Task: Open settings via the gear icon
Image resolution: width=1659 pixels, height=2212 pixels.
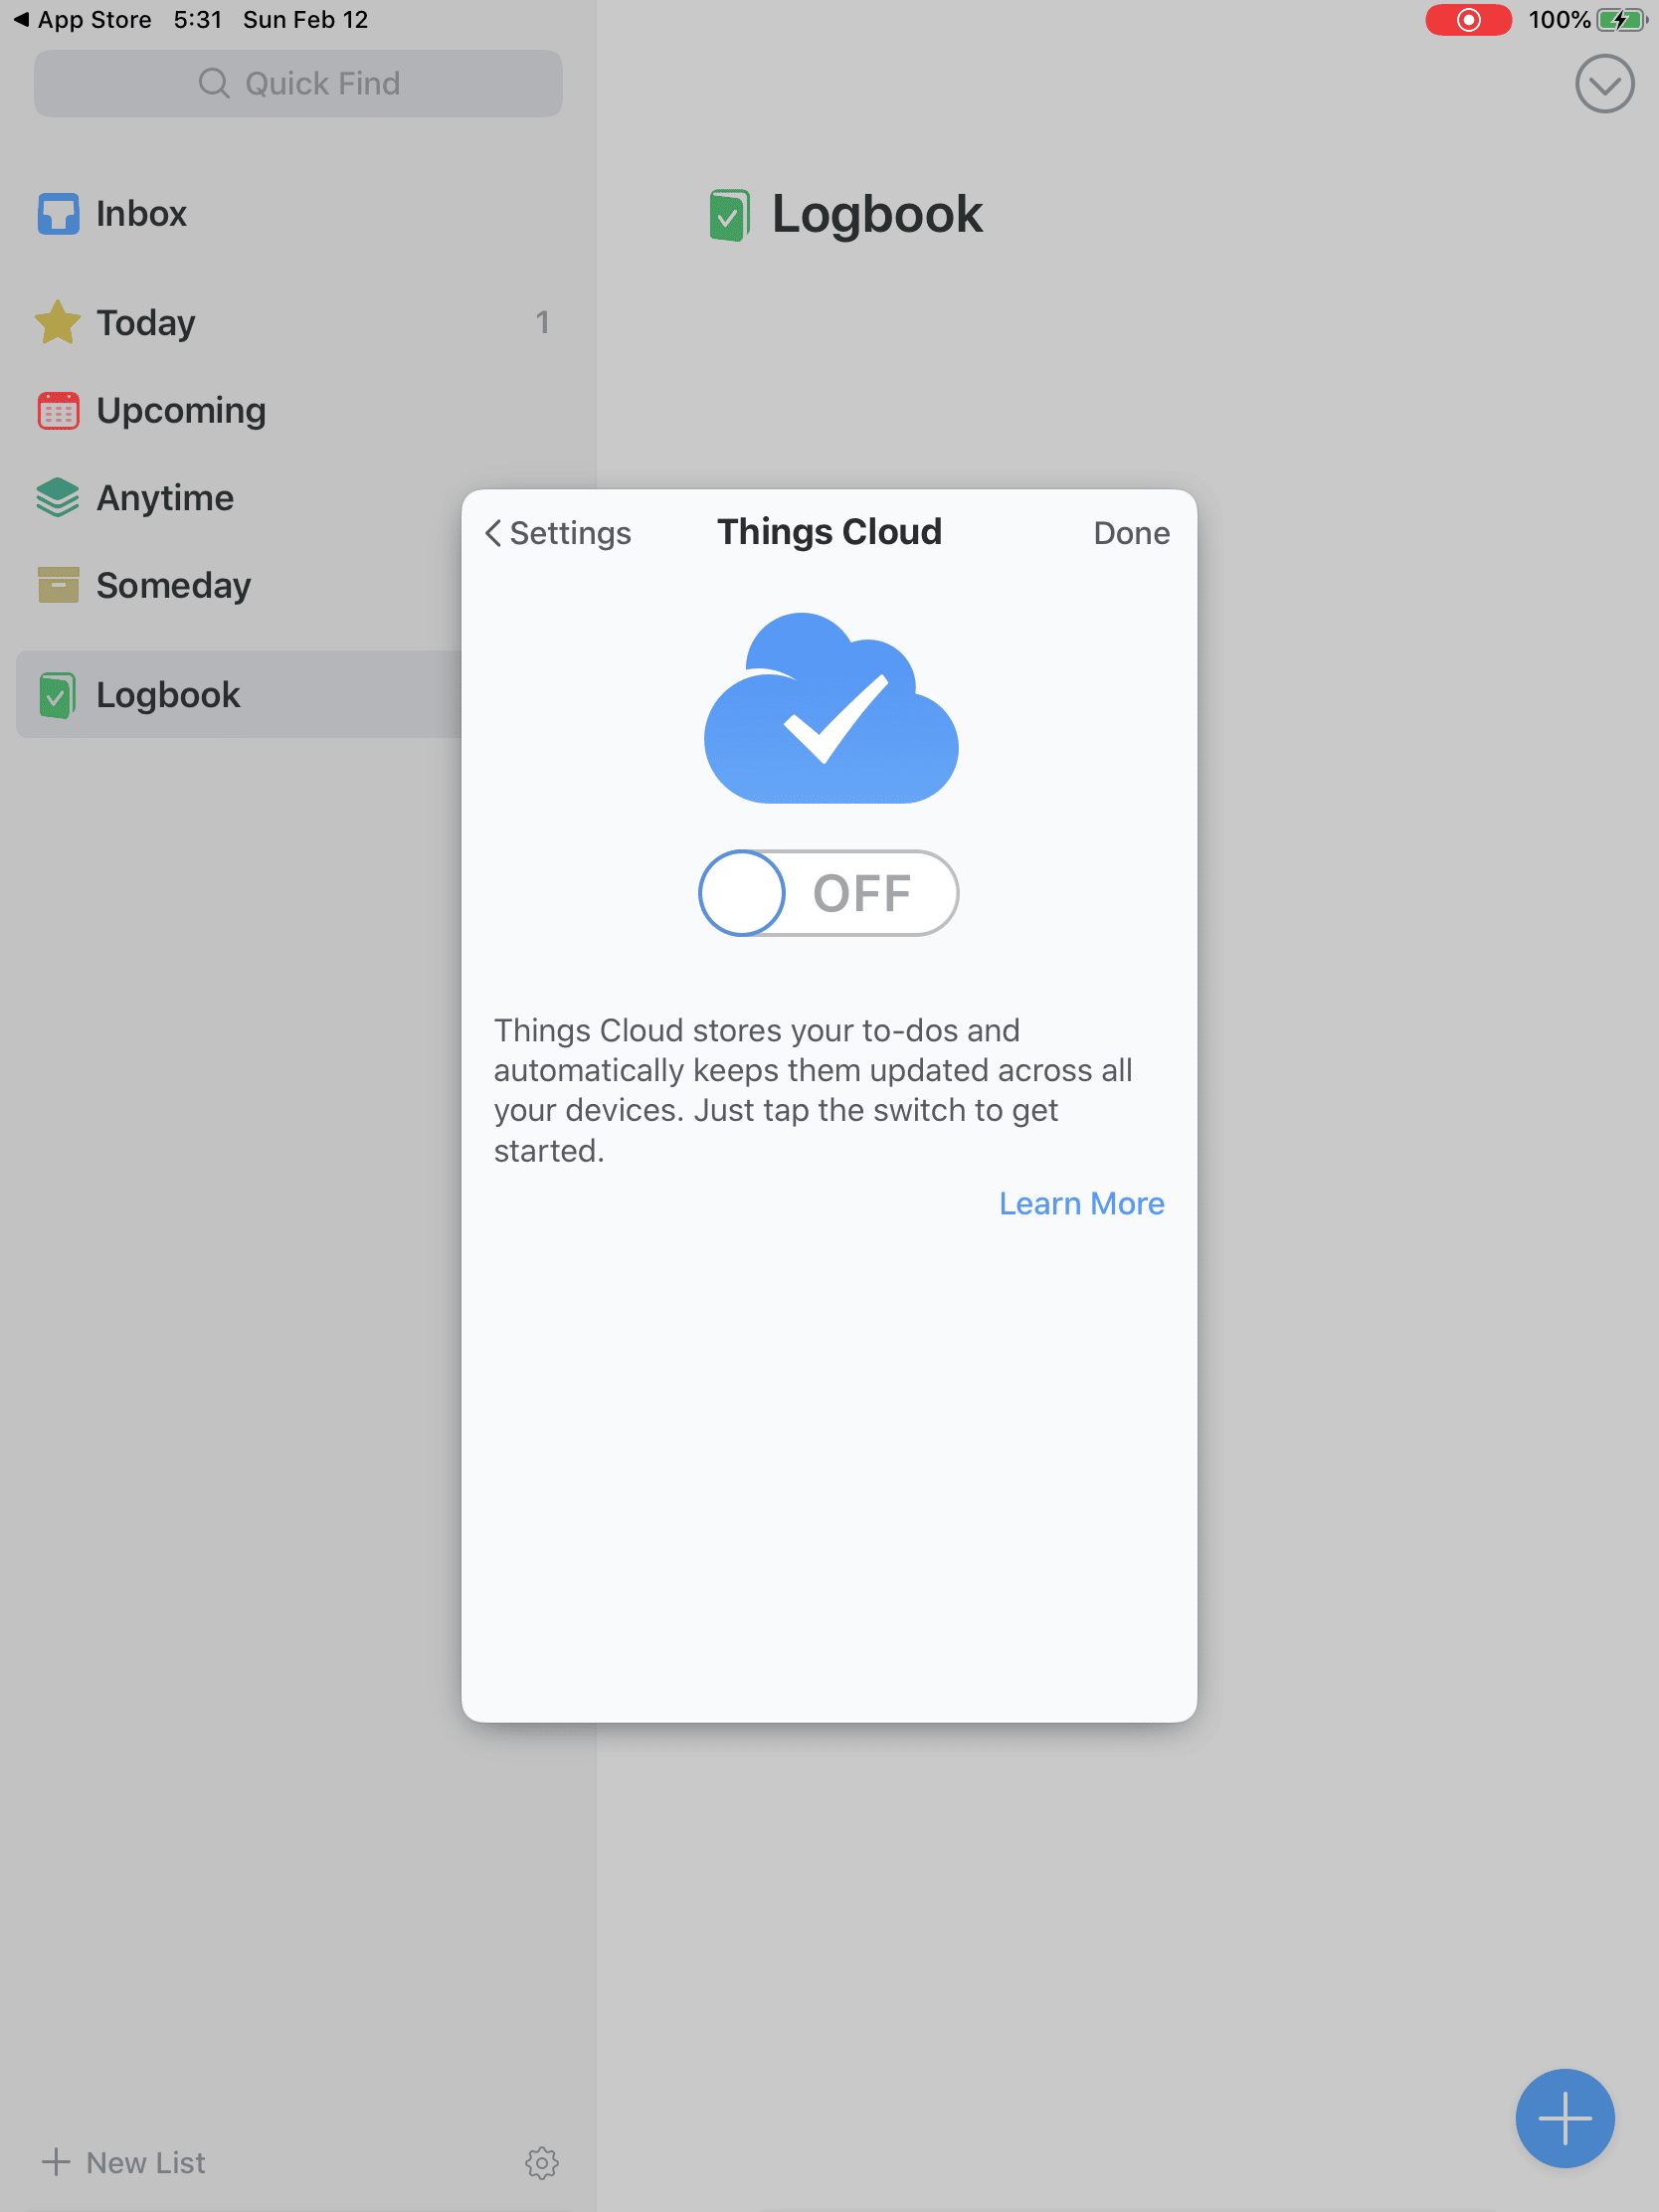Action: coord(541,2163)
